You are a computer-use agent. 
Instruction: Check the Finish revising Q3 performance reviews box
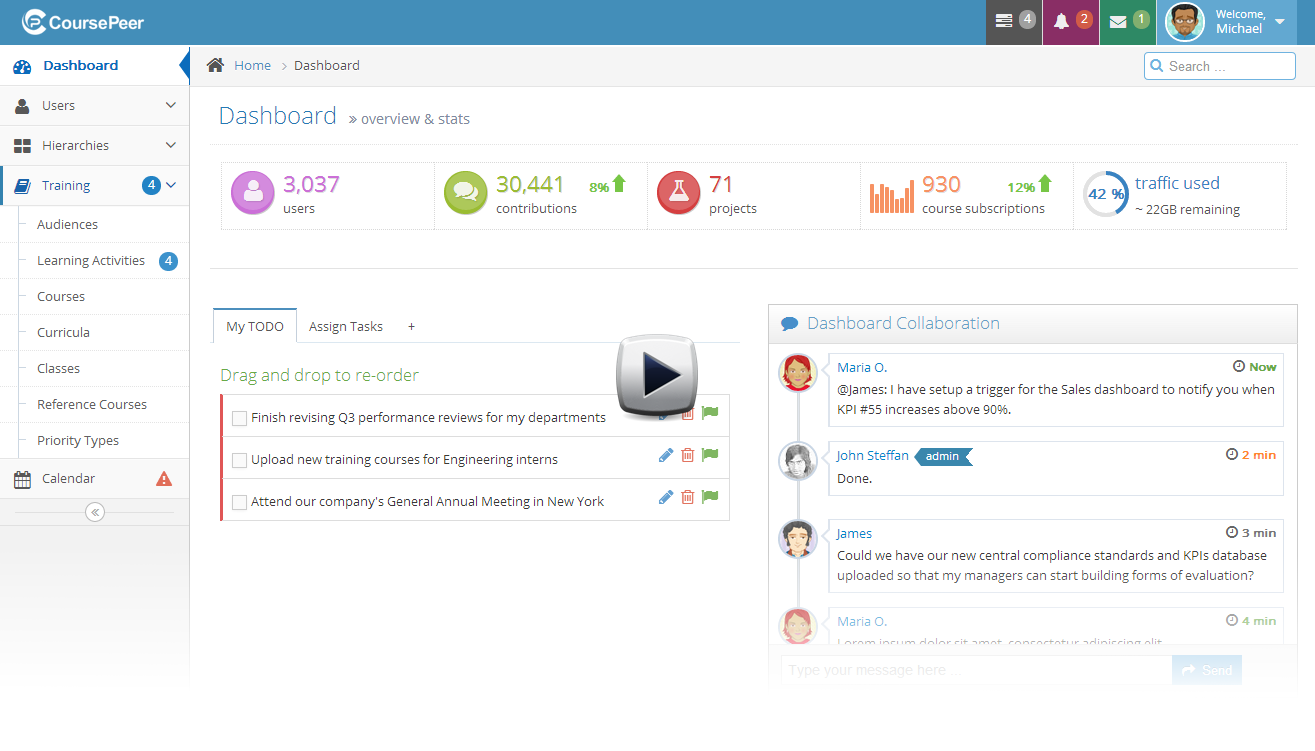pyautogui.click(x=239, y=418)
